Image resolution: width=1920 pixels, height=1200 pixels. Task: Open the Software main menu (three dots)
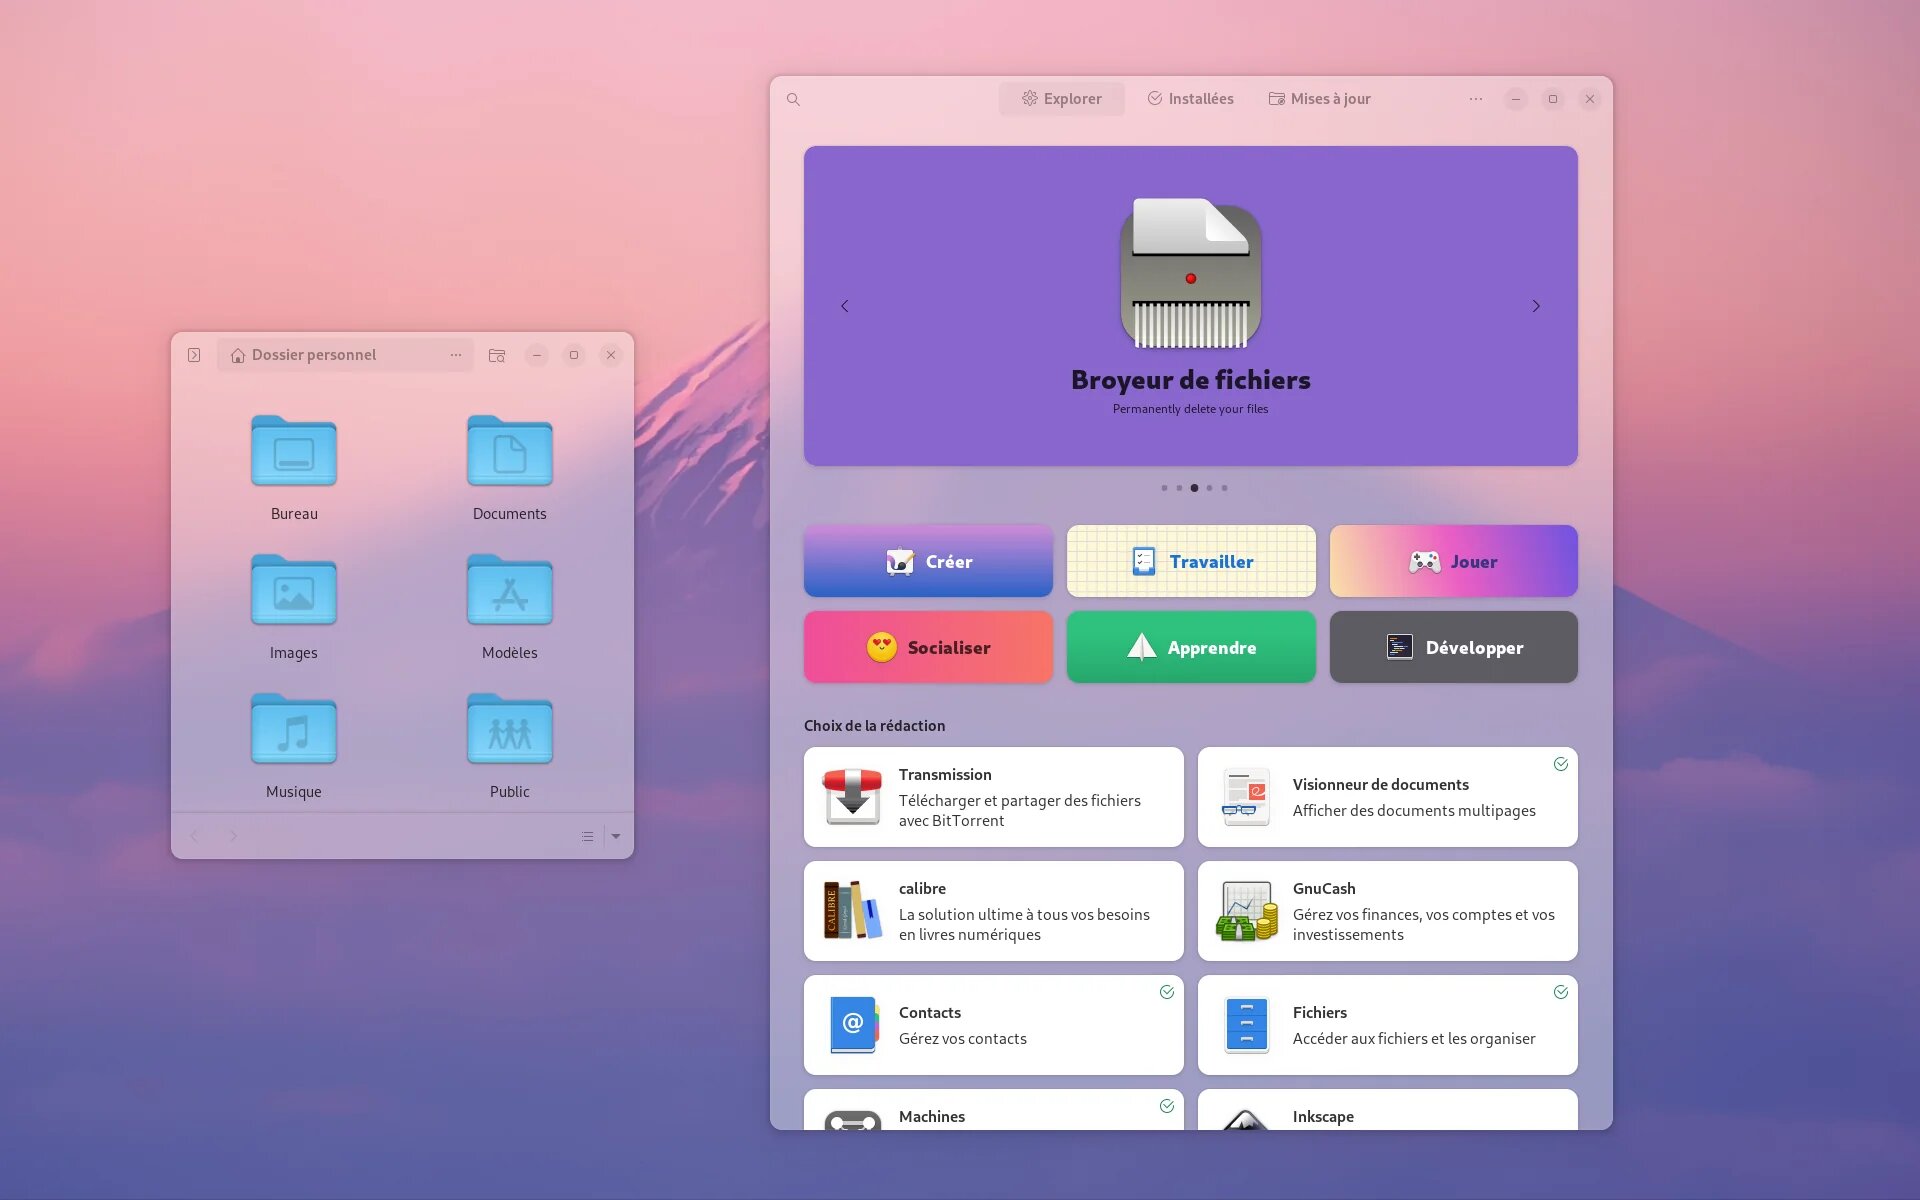point(1476,99)
